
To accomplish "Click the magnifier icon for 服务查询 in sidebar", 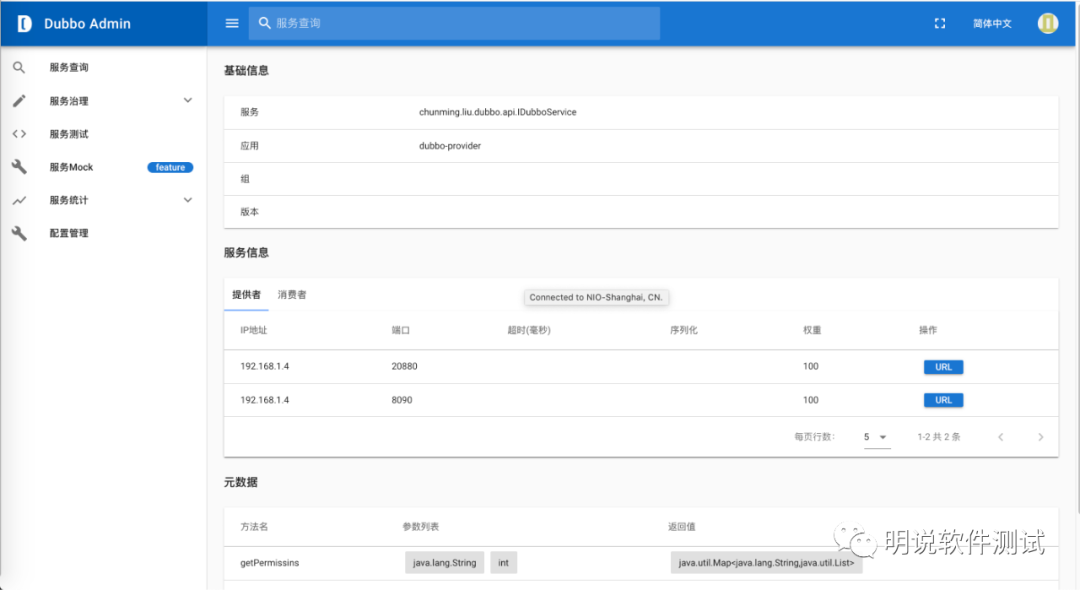I will (19, 68).
